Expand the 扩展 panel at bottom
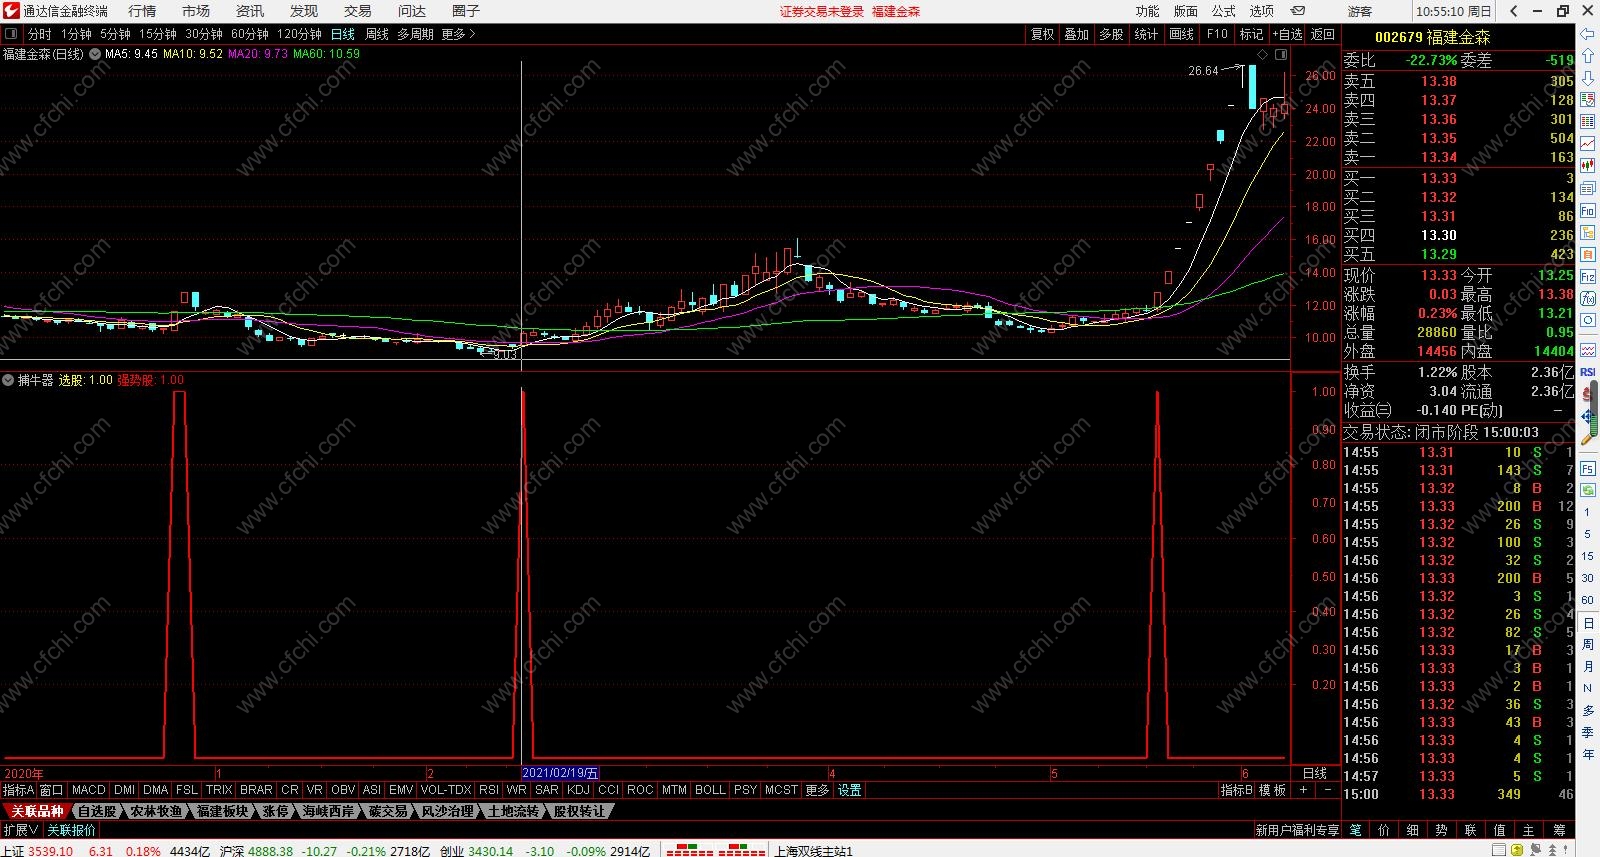 point(20,830)
